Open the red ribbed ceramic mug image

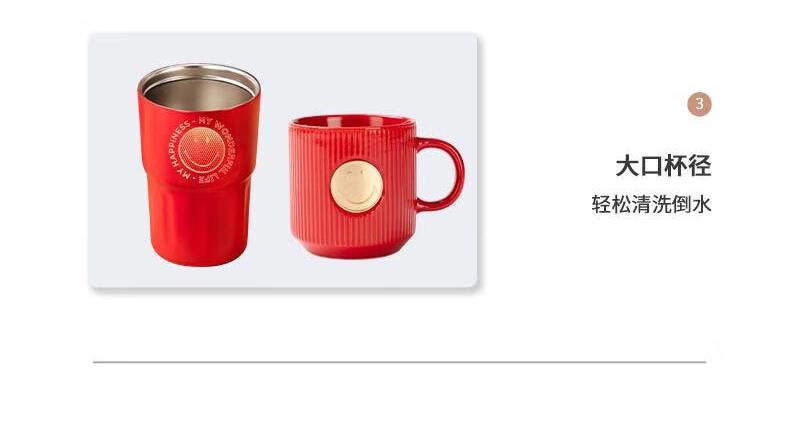tap(376, 187)
